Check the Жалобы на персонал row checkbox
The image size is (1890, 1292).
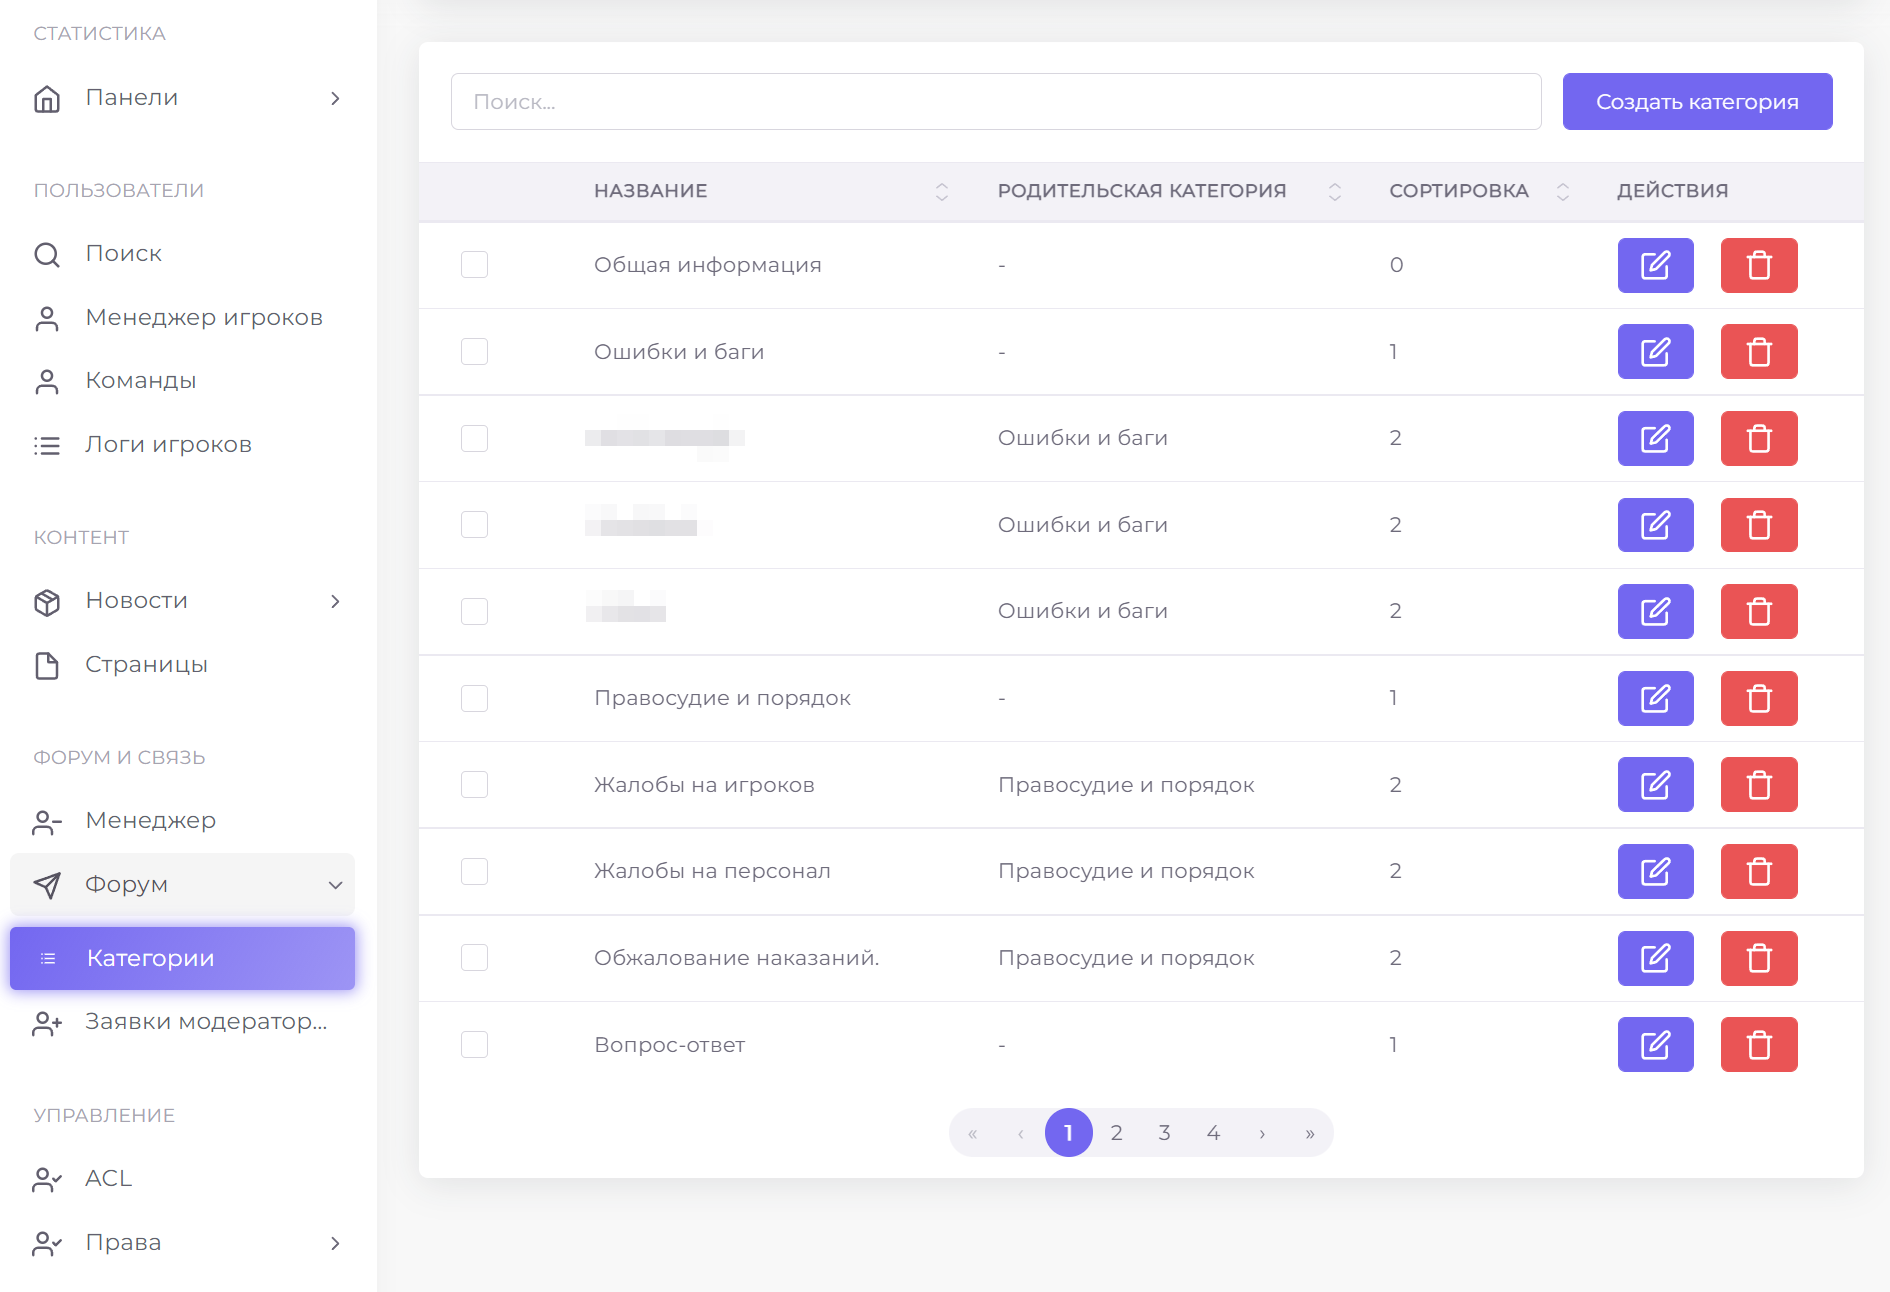tap(474, 871)
